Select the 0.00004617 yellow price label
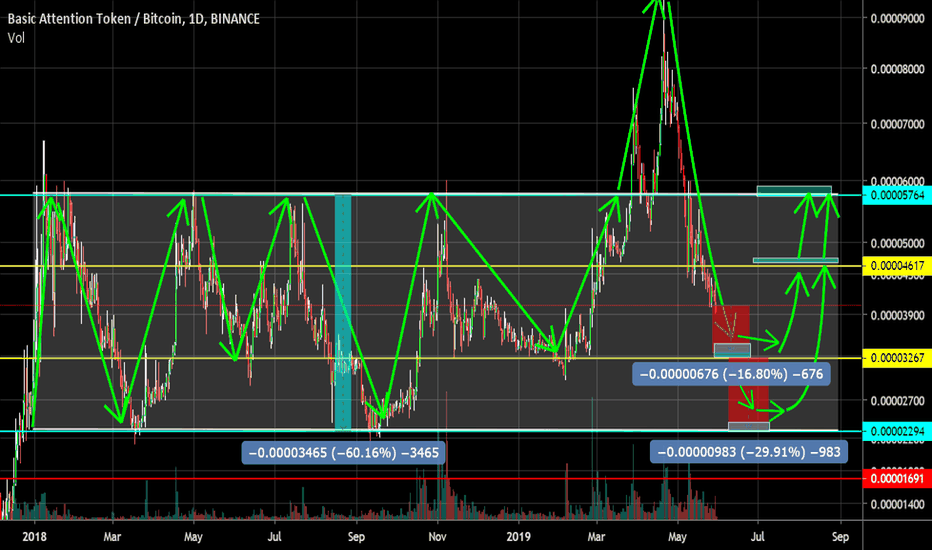This screenshot has width=932, height=550. pos(897,266)
